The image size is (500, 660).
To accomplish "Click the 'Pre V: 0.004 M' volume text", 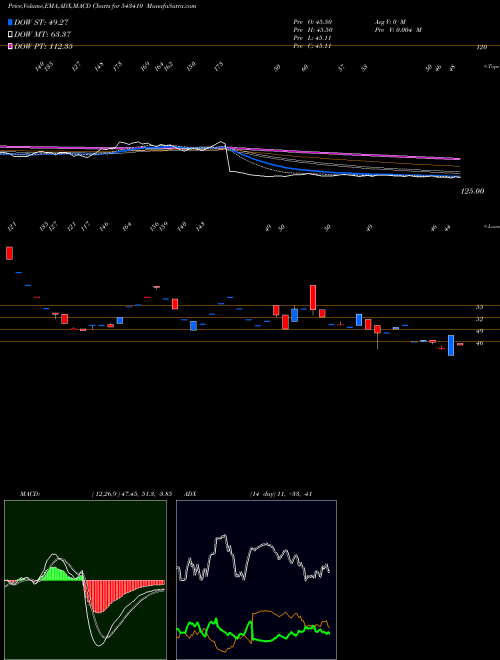I will pos(398,30).
